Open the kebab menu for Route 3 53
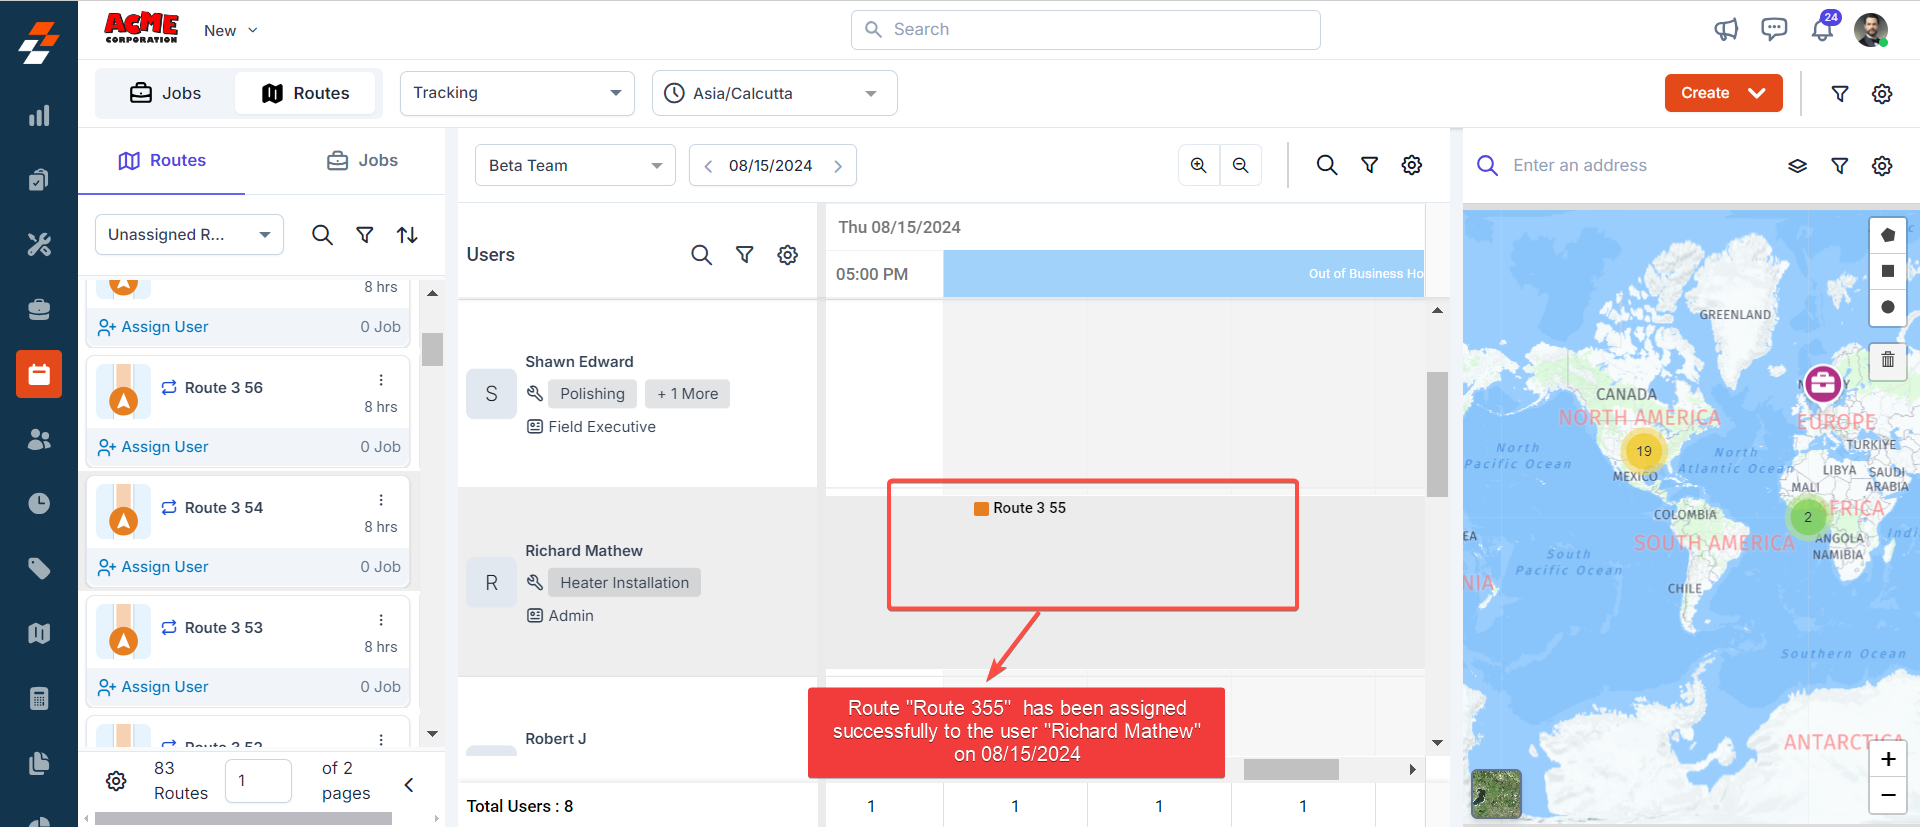This screenshot has width=1920, height=827. 381,620
